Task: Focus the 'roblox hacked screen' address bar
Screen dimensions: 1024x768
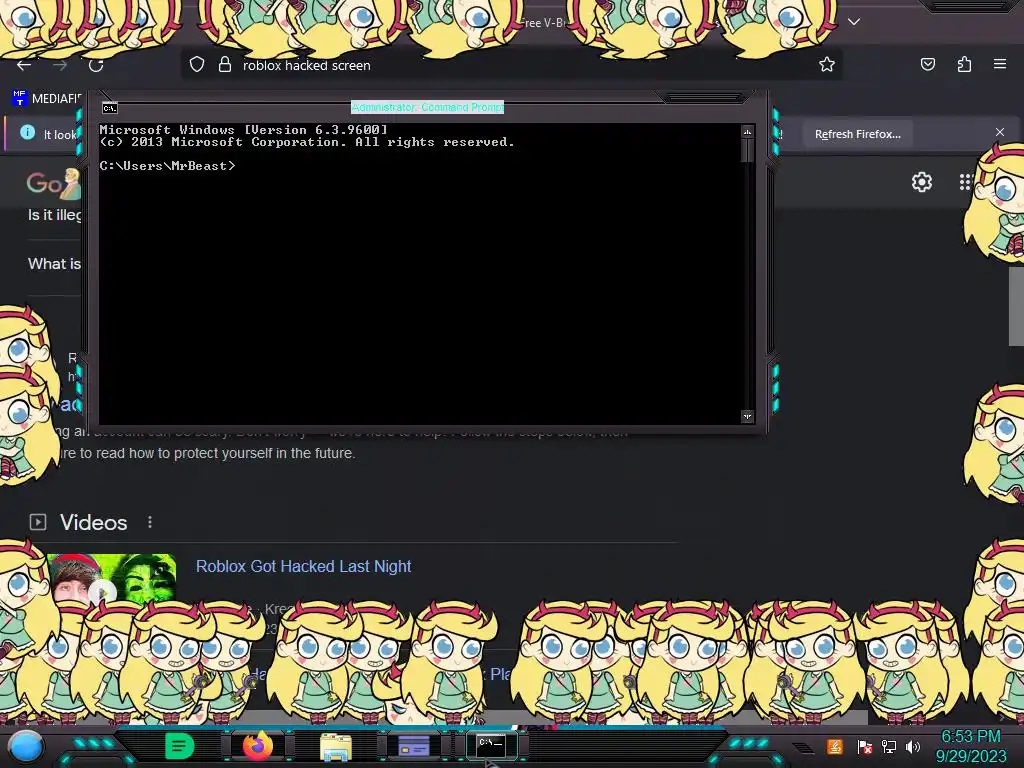Action: (x=511, y=65)
